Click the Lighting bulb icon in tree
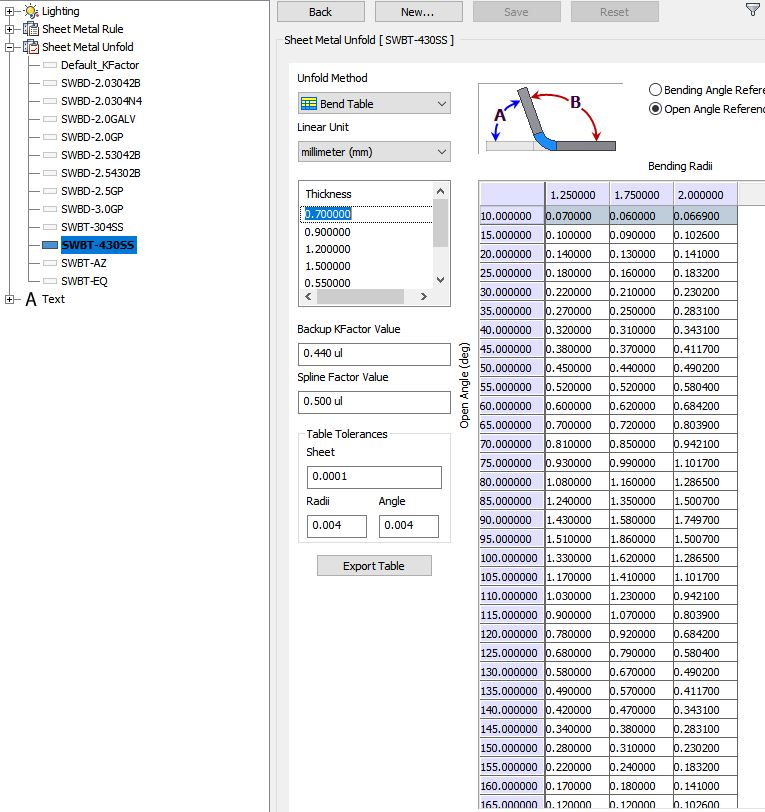The width and height of the screenshot is (765, 812). point(30,11)
